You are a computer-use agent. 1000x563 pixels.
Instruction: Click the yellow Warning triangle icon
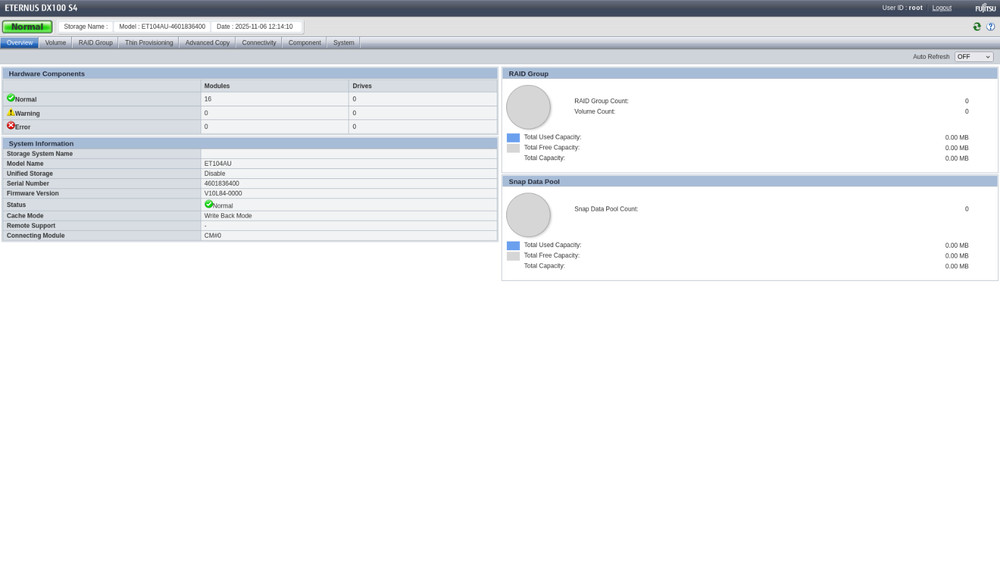tap(11, 112)
